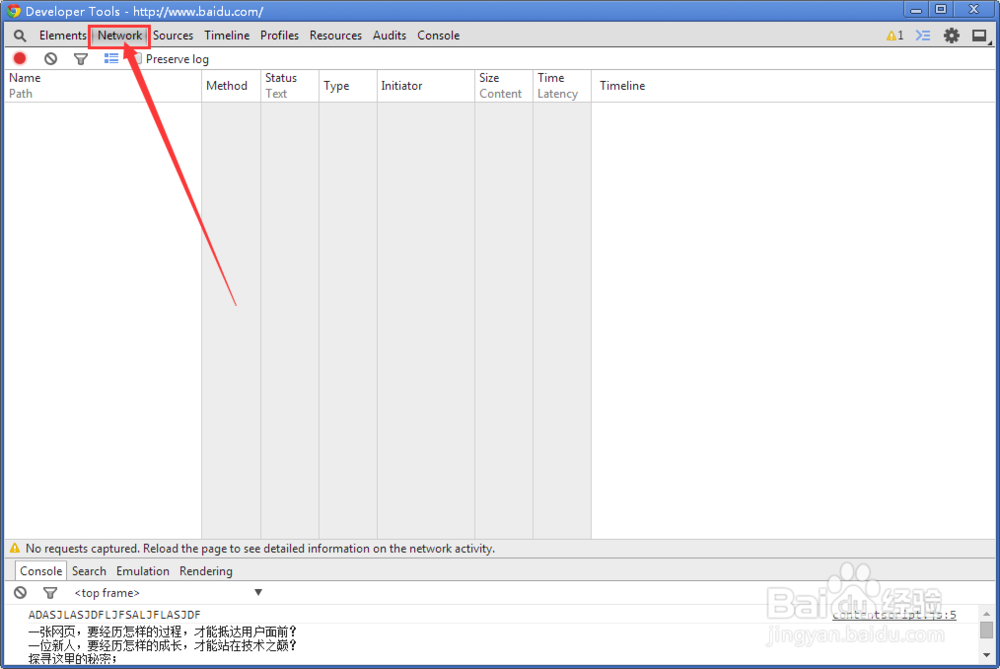Open the console filter funnel in drawer
Viewport: 1000px width, 669px height.
[x=50, y=593]
